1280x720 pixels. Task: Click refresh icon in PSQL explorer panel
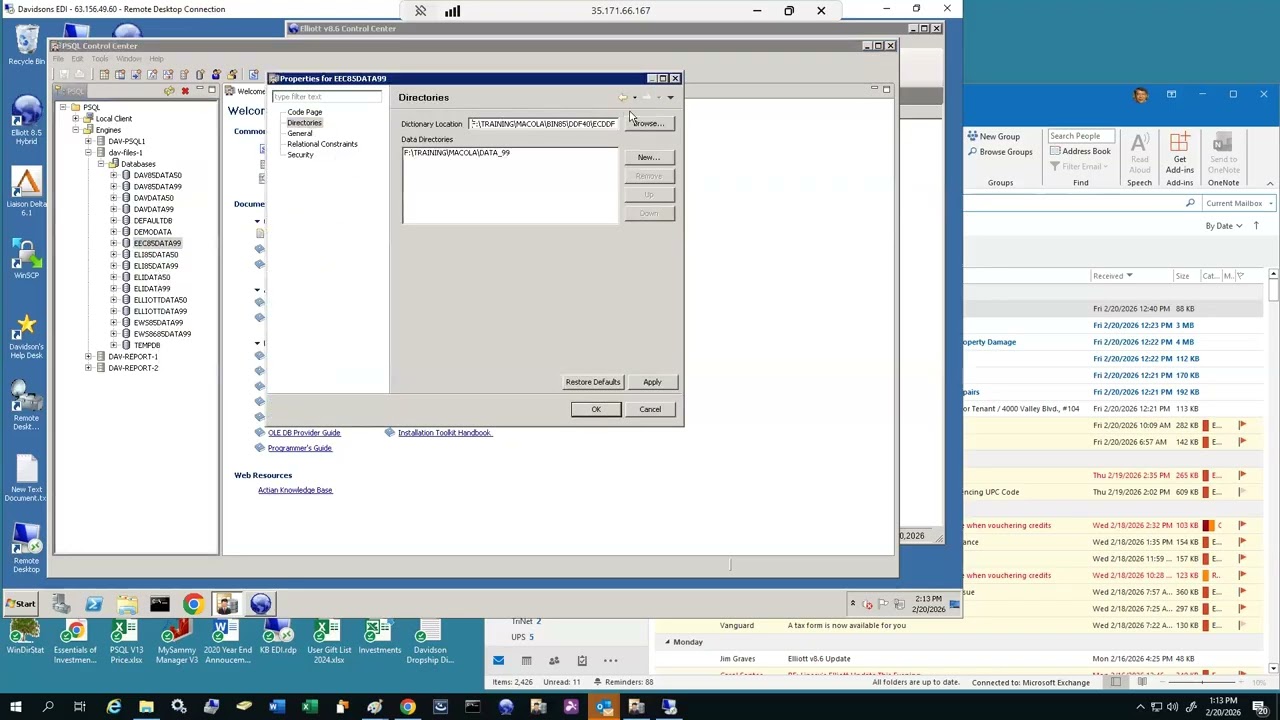point(169,91)
